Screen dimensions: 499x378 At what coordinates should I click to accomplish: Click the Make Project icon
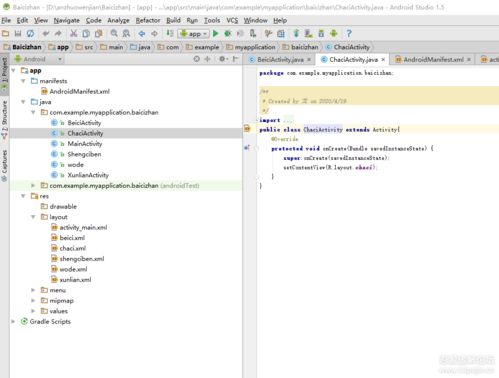pos(170,34)
